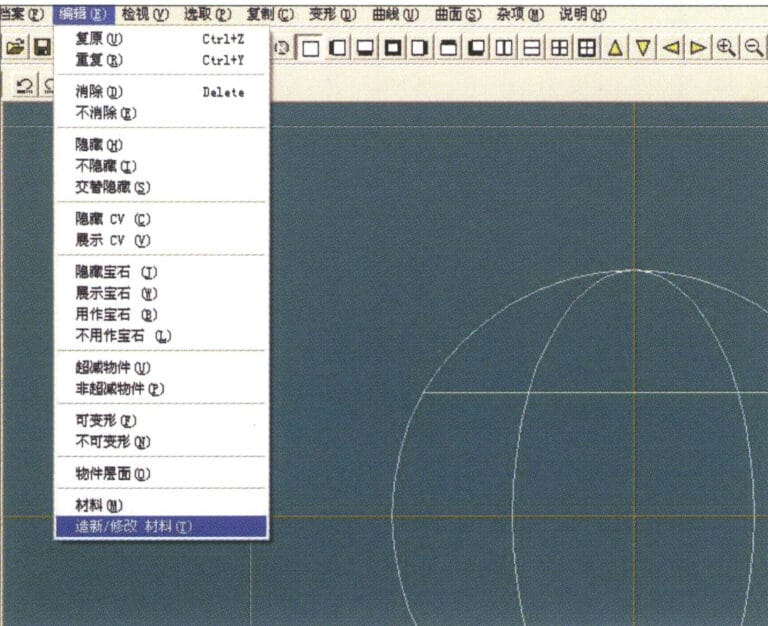
Task: Click the yellow left triangle
Action: tap(671, 48)
